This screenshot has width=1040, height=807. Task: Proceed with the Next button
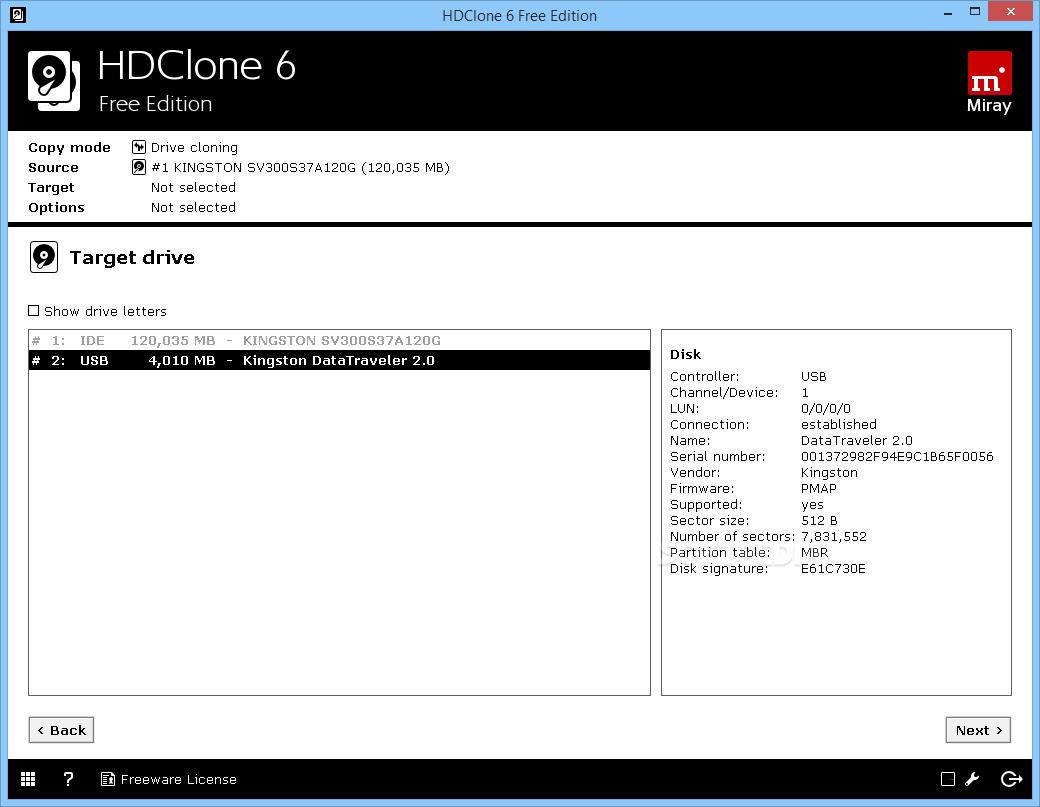click(978, 730)
